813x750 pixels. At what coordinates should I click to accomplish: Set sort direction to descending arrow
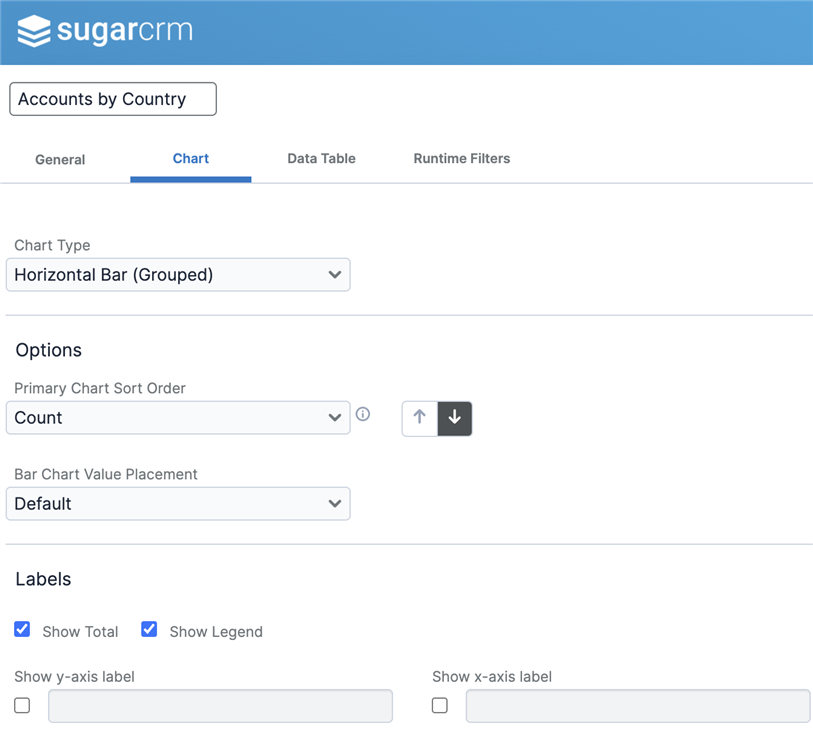point(455,418)
